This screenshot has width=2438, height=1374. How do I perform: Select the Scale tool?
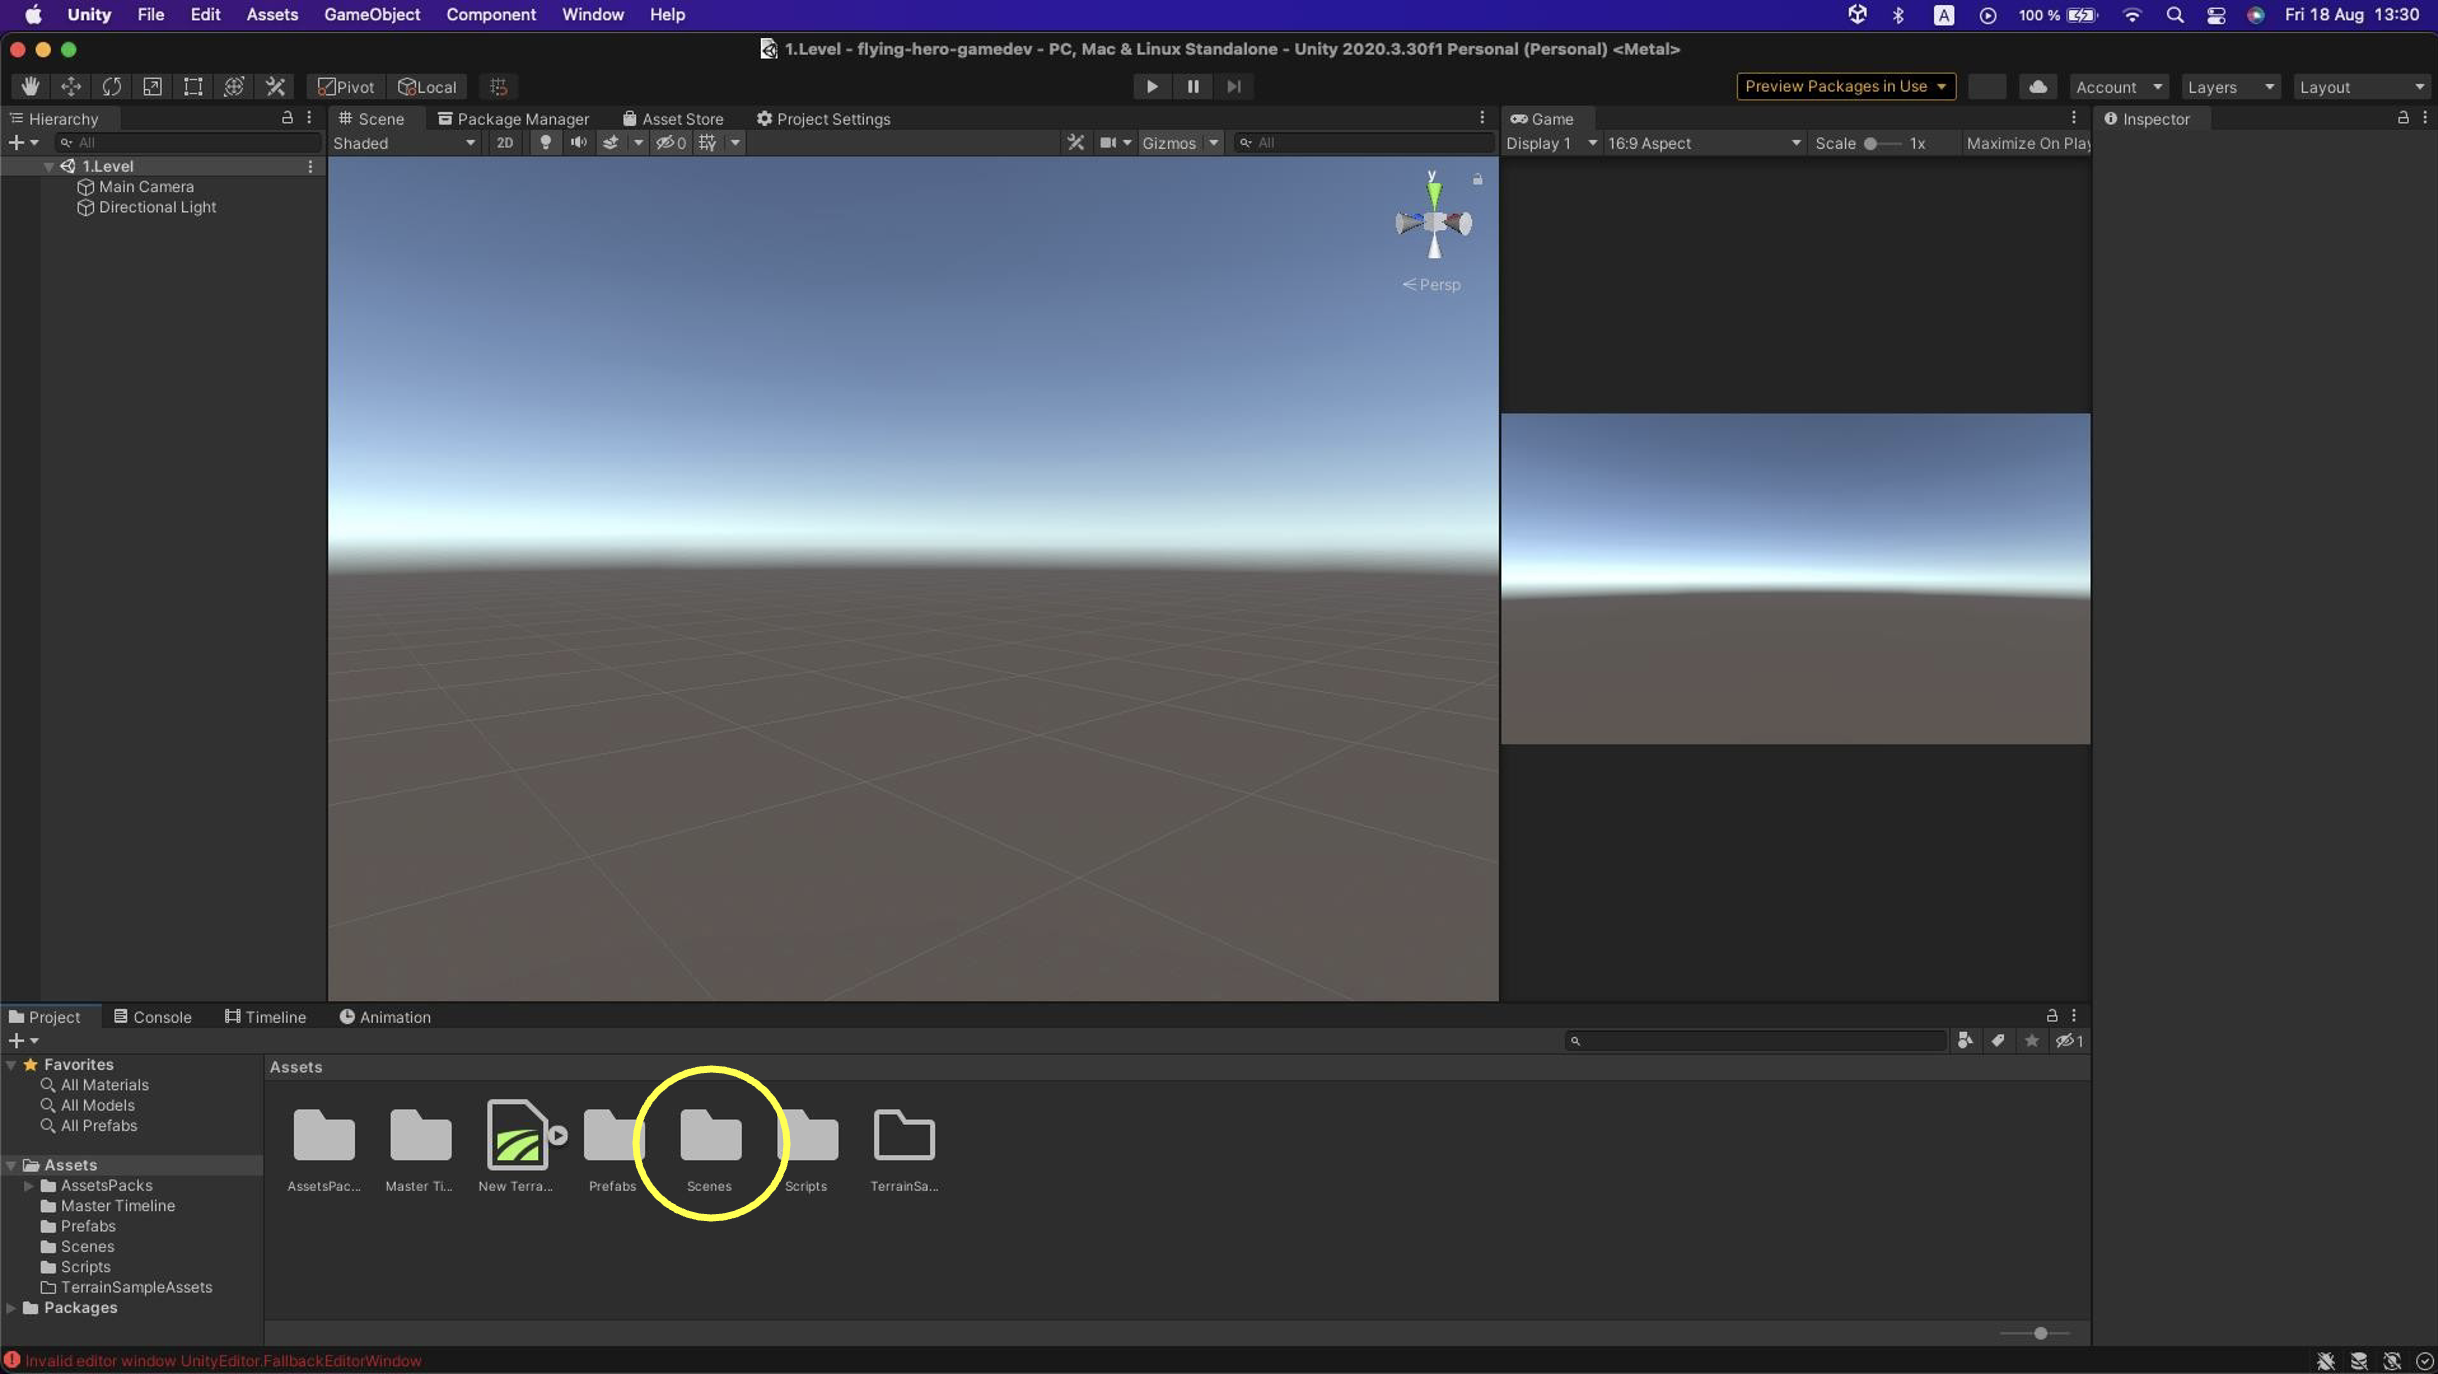152,86
